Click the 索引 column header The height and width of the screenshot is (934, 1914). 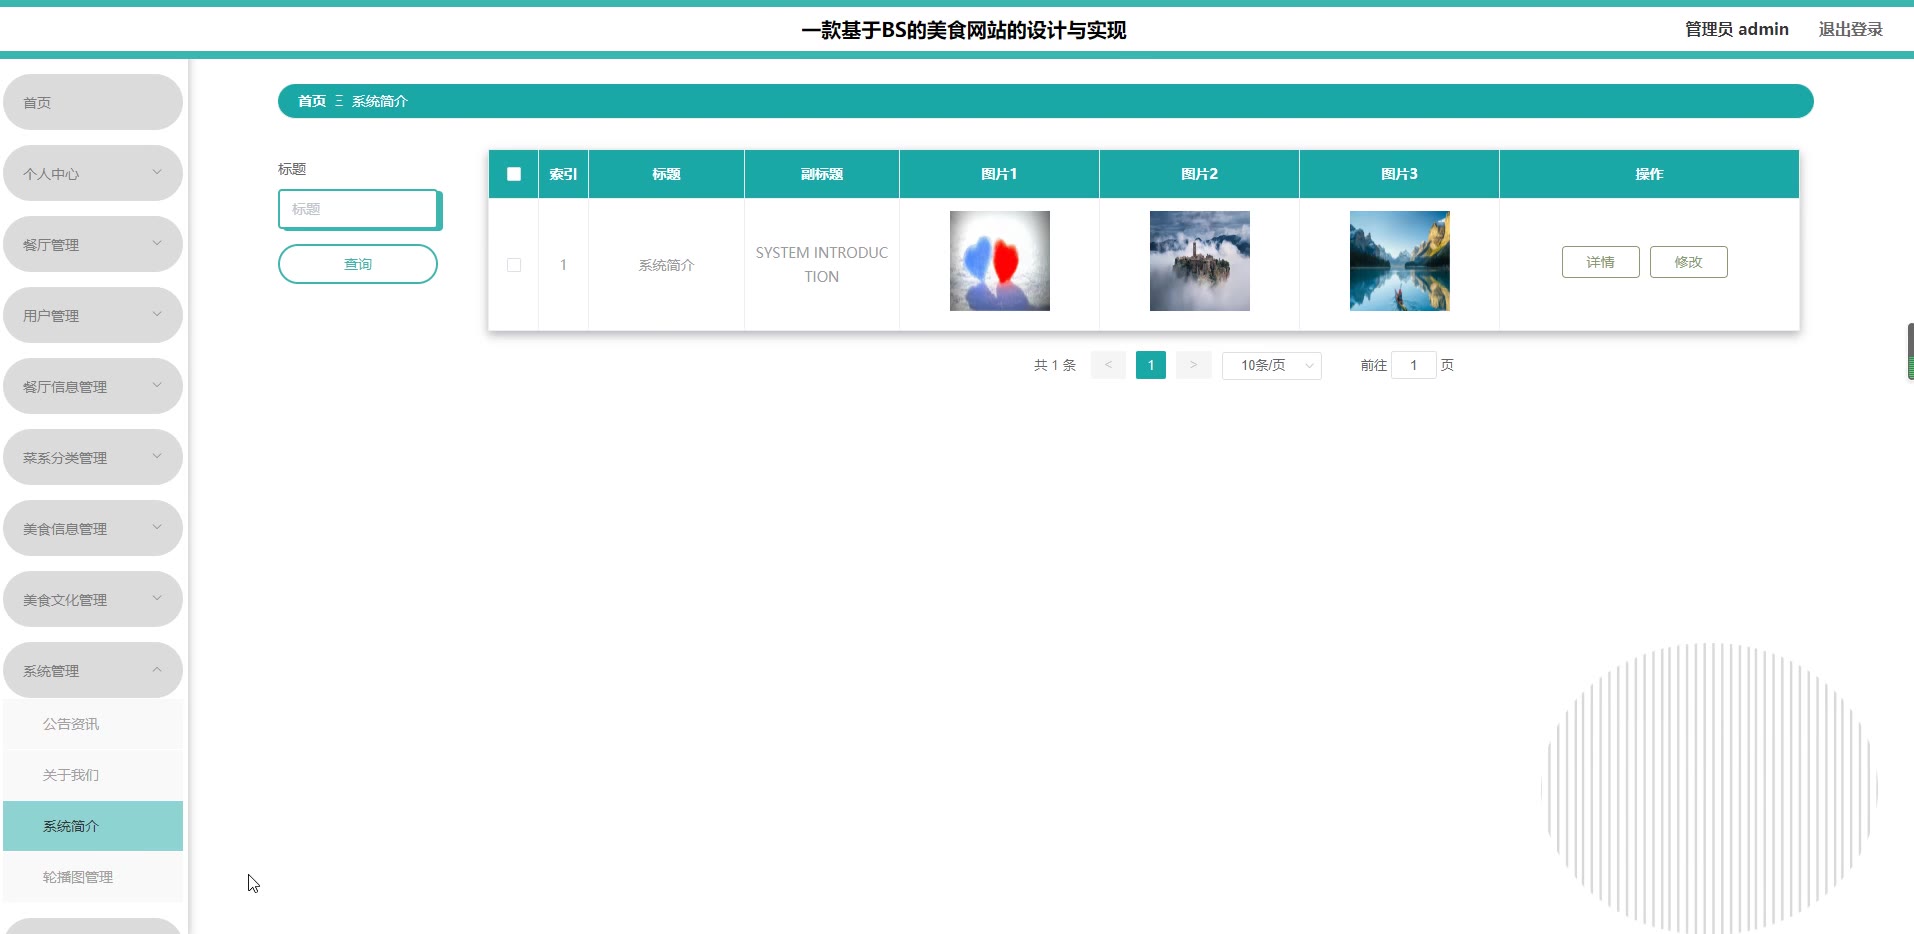[x=563, y=174]
